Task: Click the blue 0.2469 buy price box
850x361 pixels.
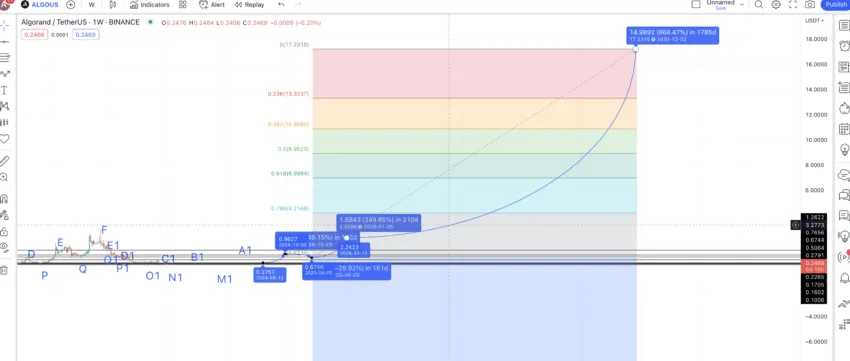Action: (86, 35)
